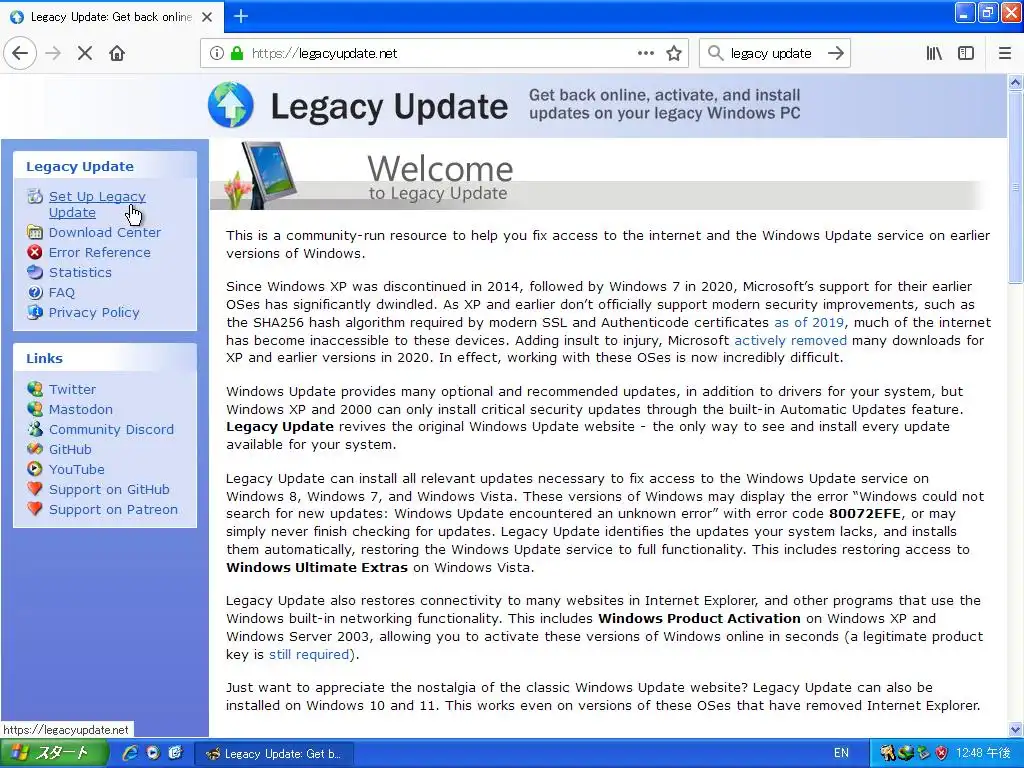Open the FAQ link
Viewport: 1024px width, 768px height.
[61, 293]
